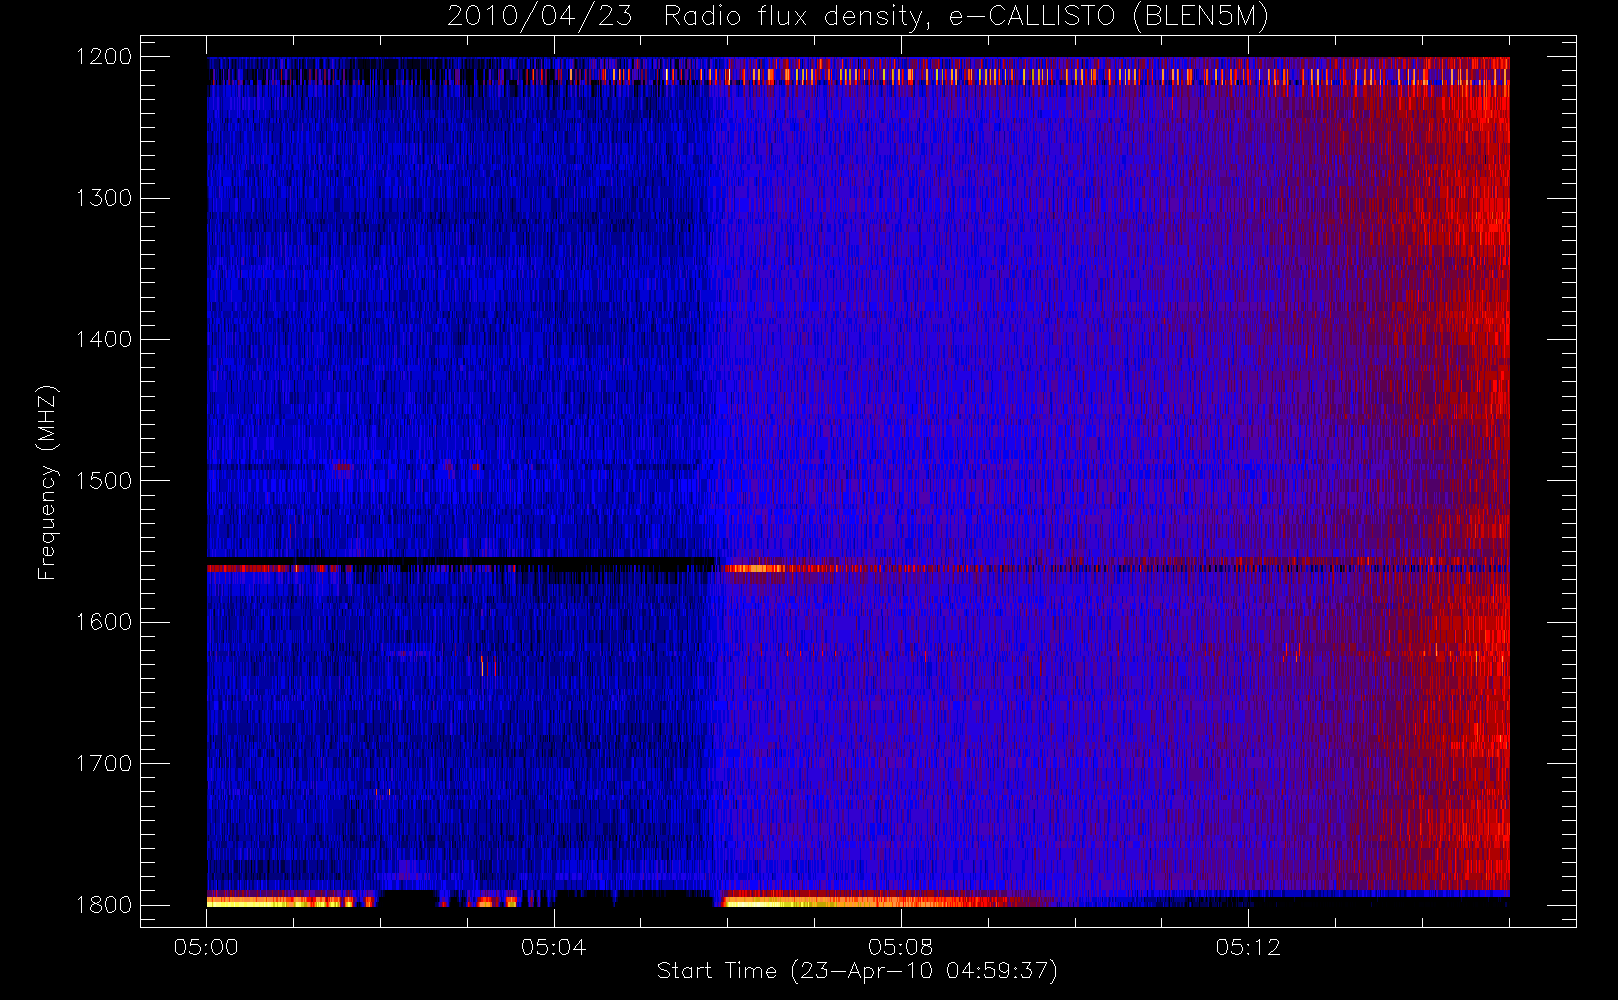Click the 05:04 time tick label
Viewport: 1618px width, 1000px height.
pos(553,947)
